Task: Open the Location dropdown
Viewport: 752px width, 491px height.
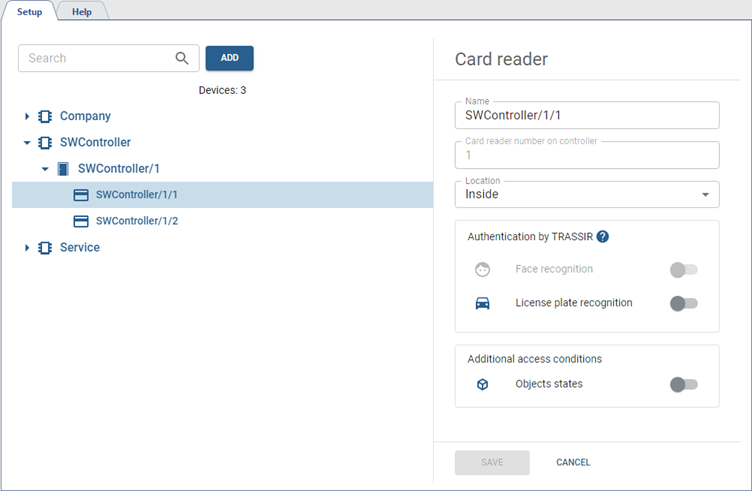Action: [x=587, y=194]
